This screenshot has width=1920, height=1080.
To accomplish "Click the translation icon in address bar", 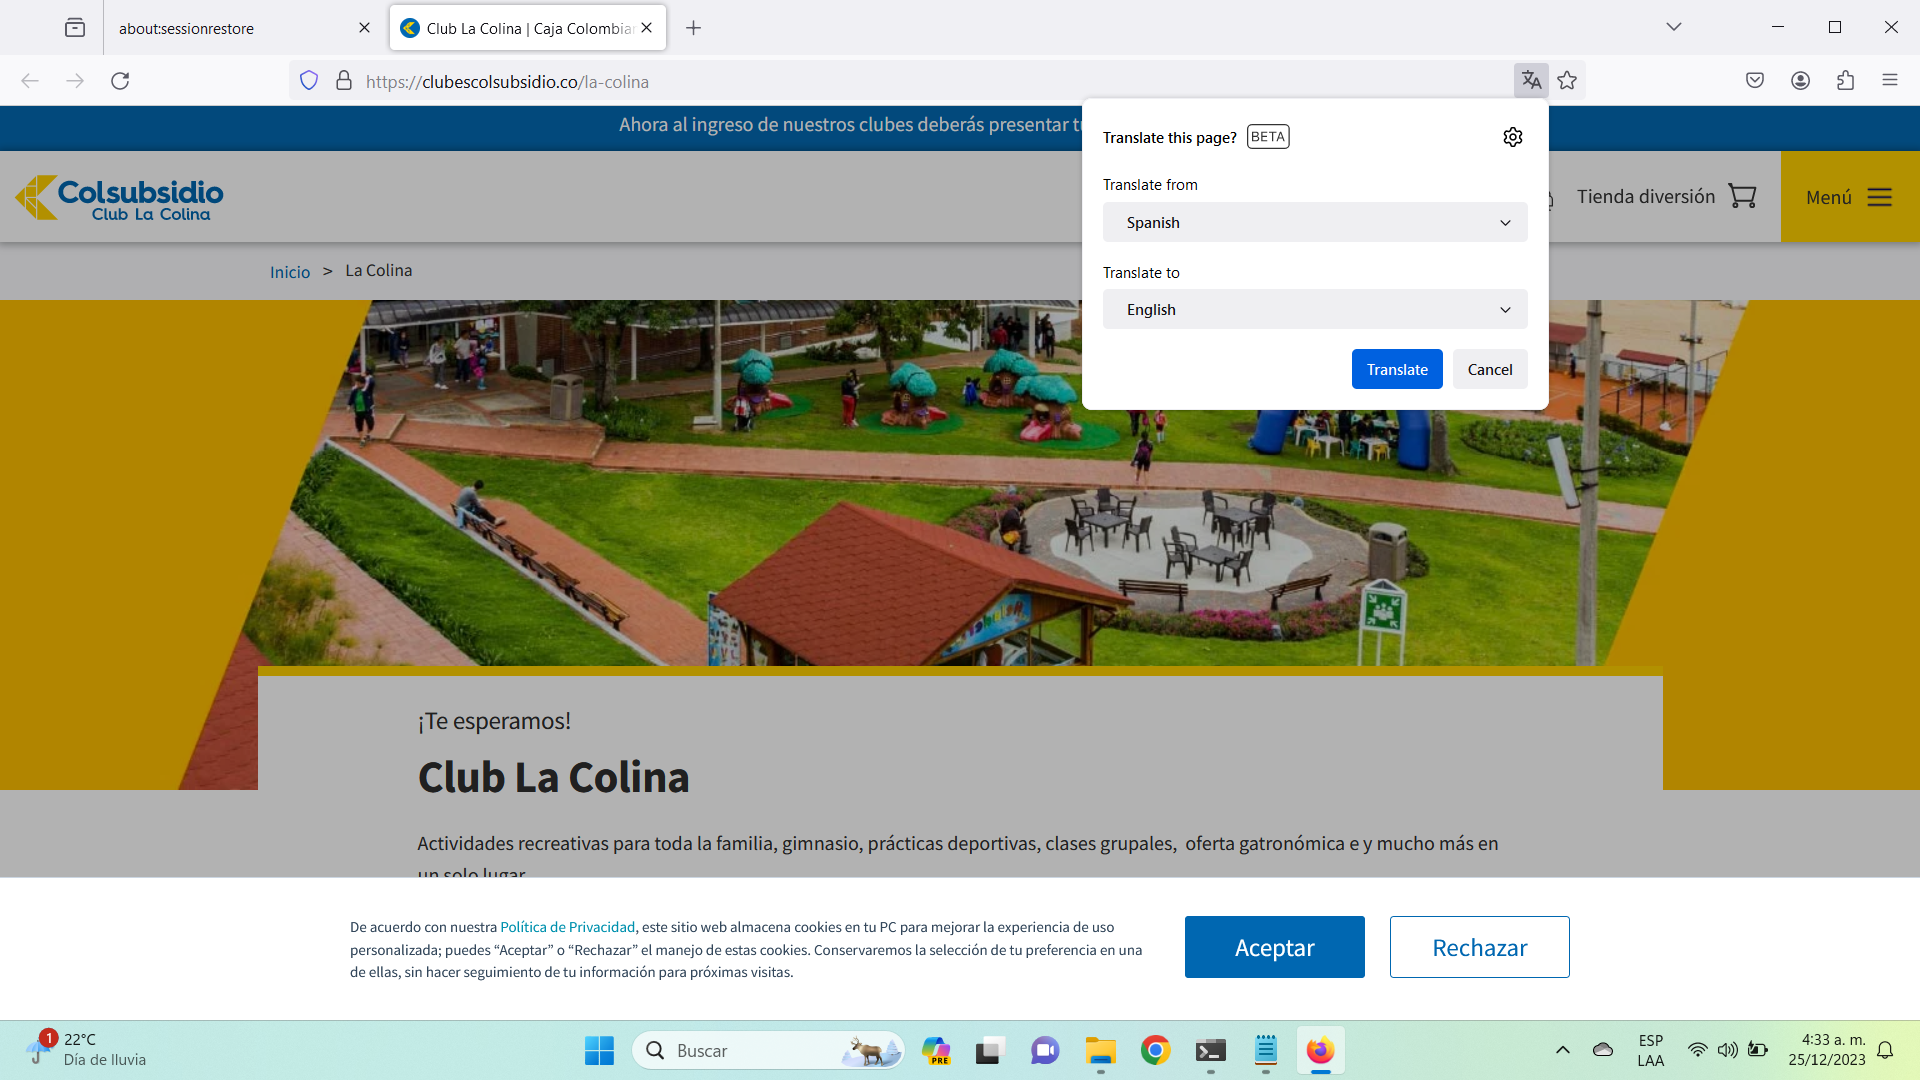I will pos(1531,81).
